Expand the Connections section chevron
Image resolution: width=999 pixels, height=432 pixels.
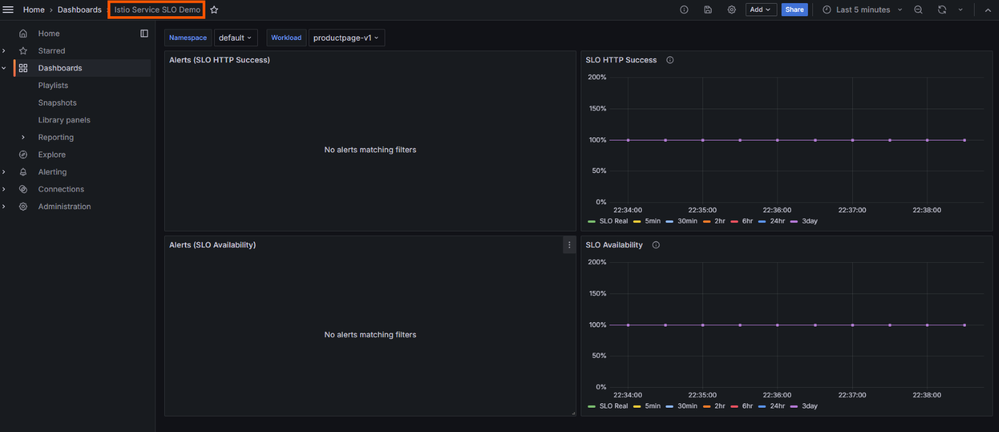(4, 189)
